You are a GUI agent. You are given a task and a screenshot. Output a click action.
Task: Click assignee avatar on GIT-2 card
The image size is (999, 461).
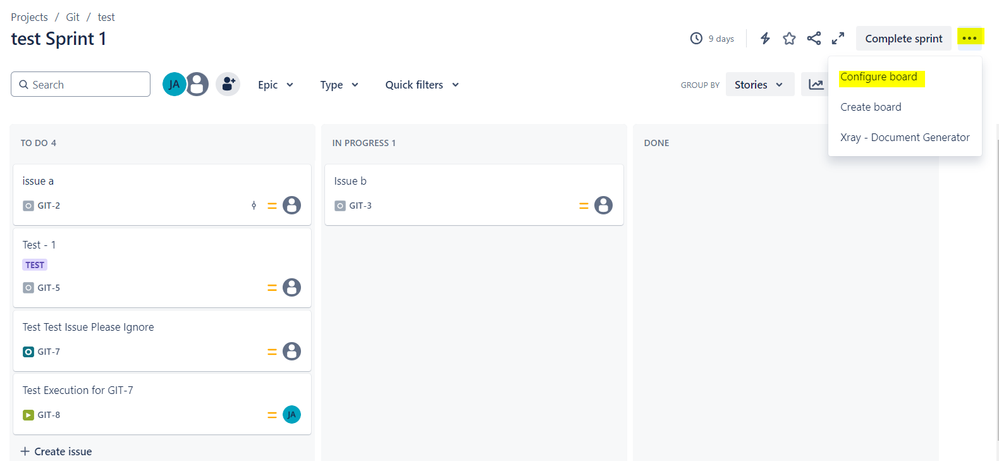coord(292,205)
